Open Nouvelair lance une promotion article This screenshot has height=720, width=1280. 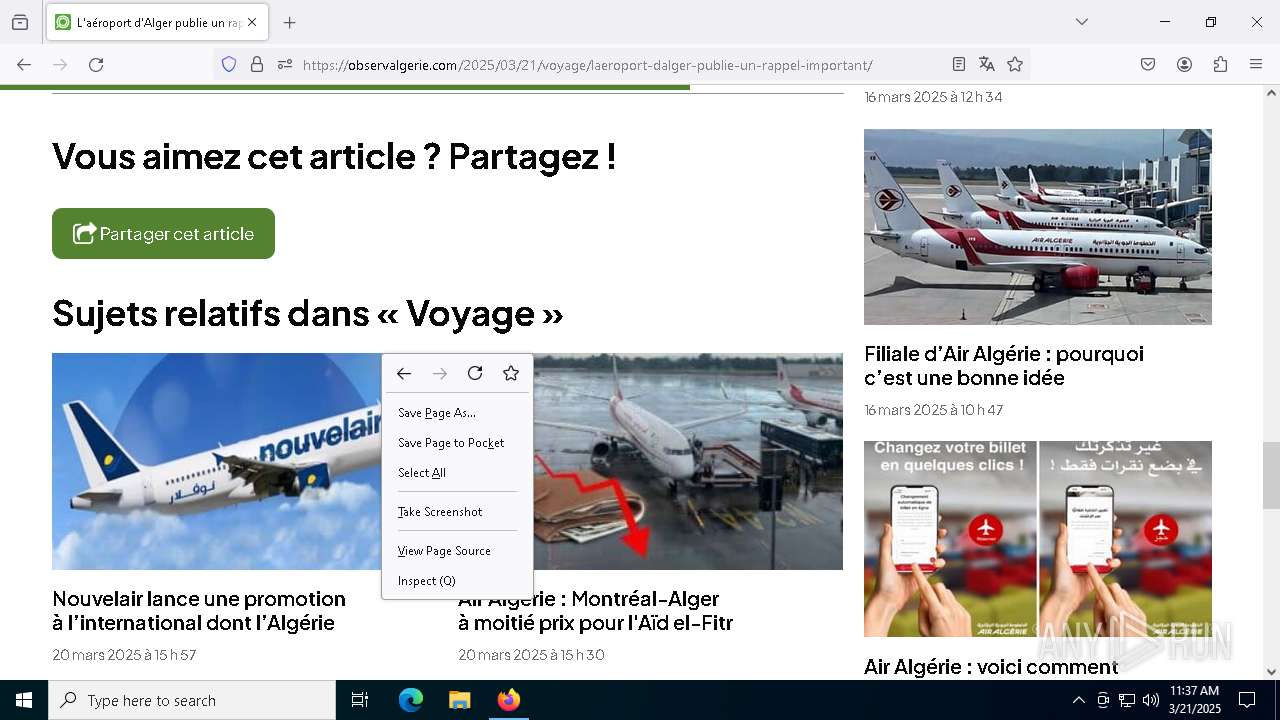(199, 611)
